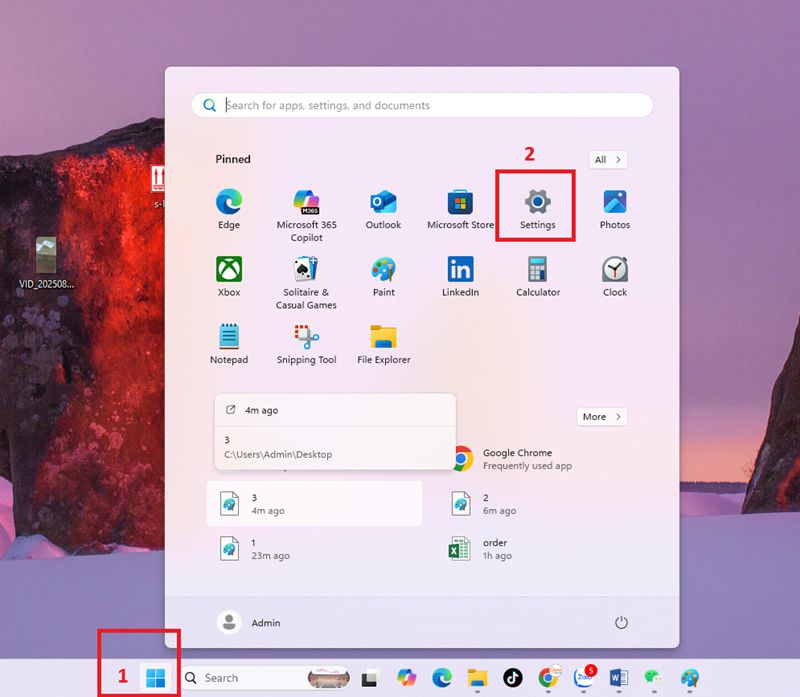Open Zalo from the taskbar
Screen dimensions: 800x697
(584, 678)
